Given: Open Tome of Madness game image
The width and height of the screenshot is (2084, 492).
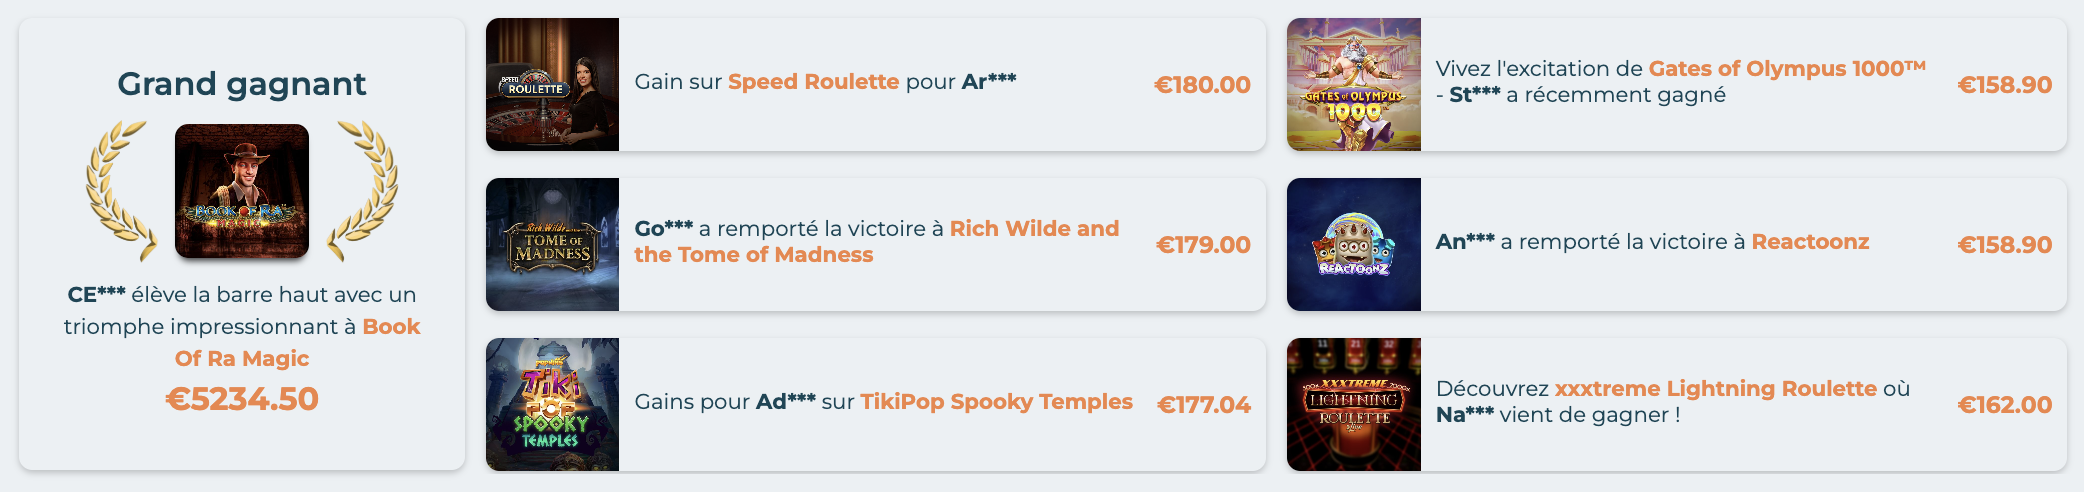Looking at the screenshot, I should pos(552,245).
